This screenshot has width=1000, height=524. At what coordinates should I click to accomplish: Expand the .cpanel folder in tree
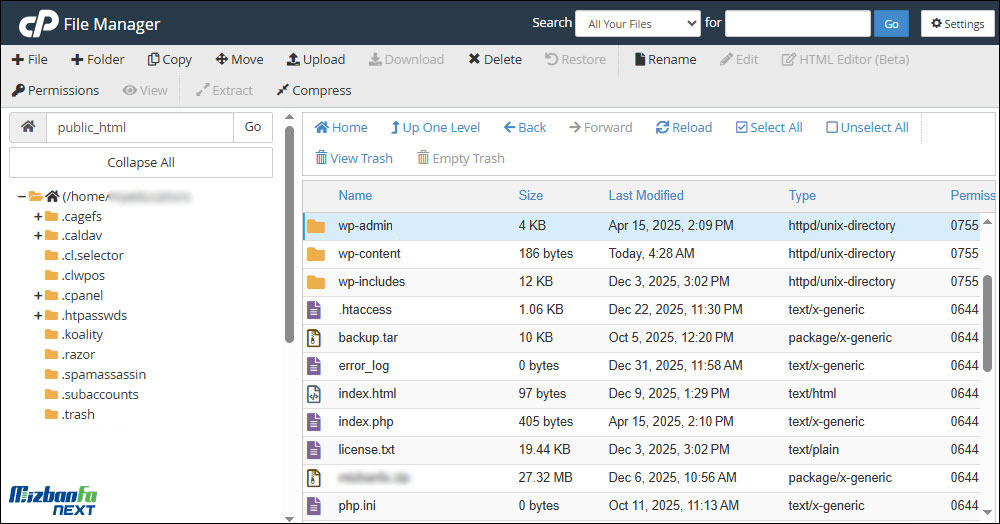(38, 295)
